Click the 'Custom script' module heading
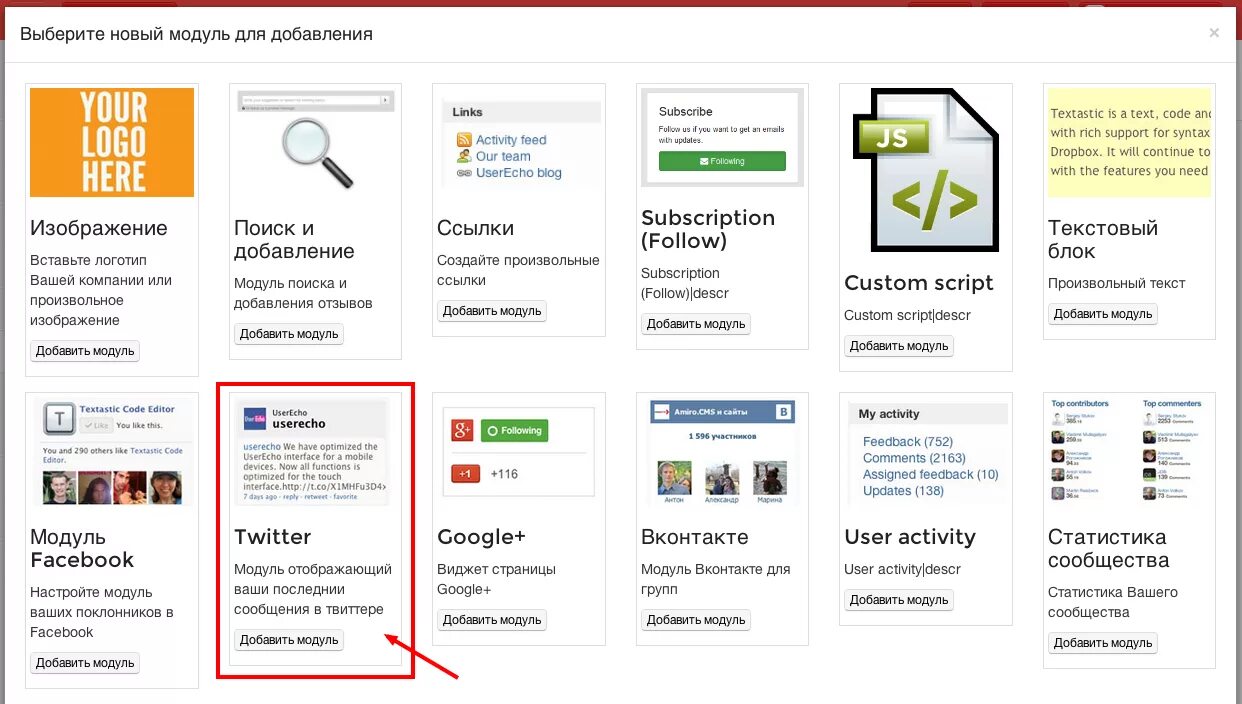The height and width of the screenshot is (704, 1242). coord(919,283)
